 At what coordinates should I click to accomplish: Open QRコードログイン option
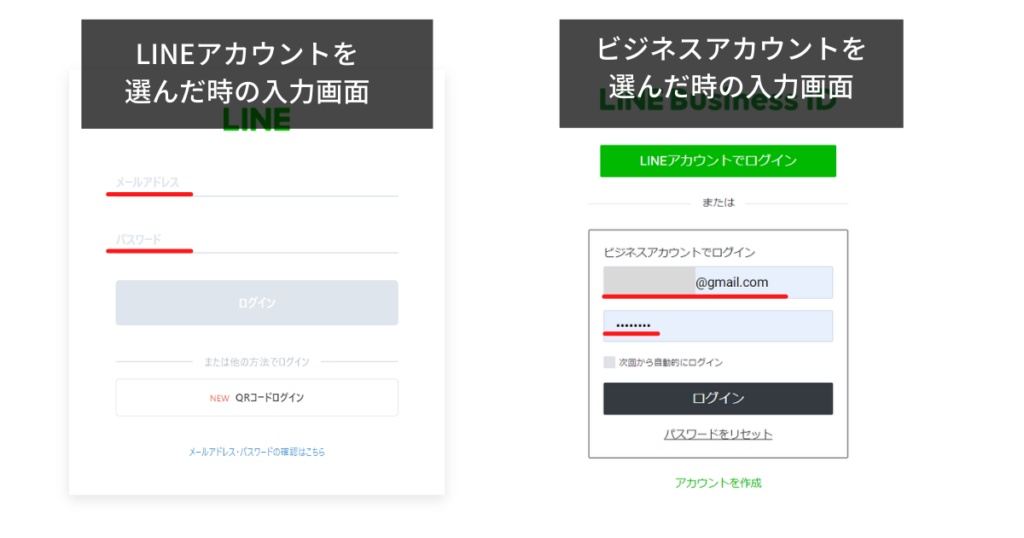coord(257,398)
